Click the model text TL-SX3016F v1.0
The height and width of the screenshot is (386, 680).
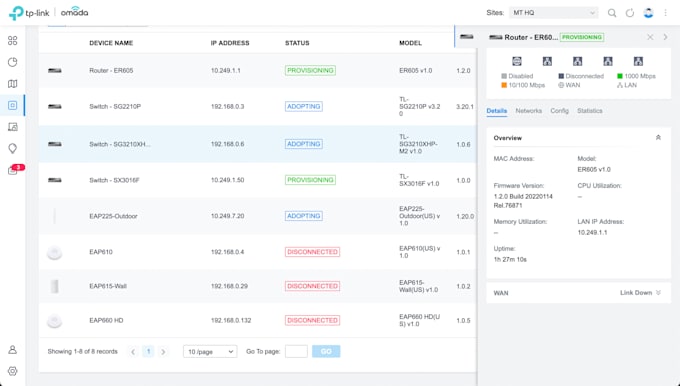[419, 180]
